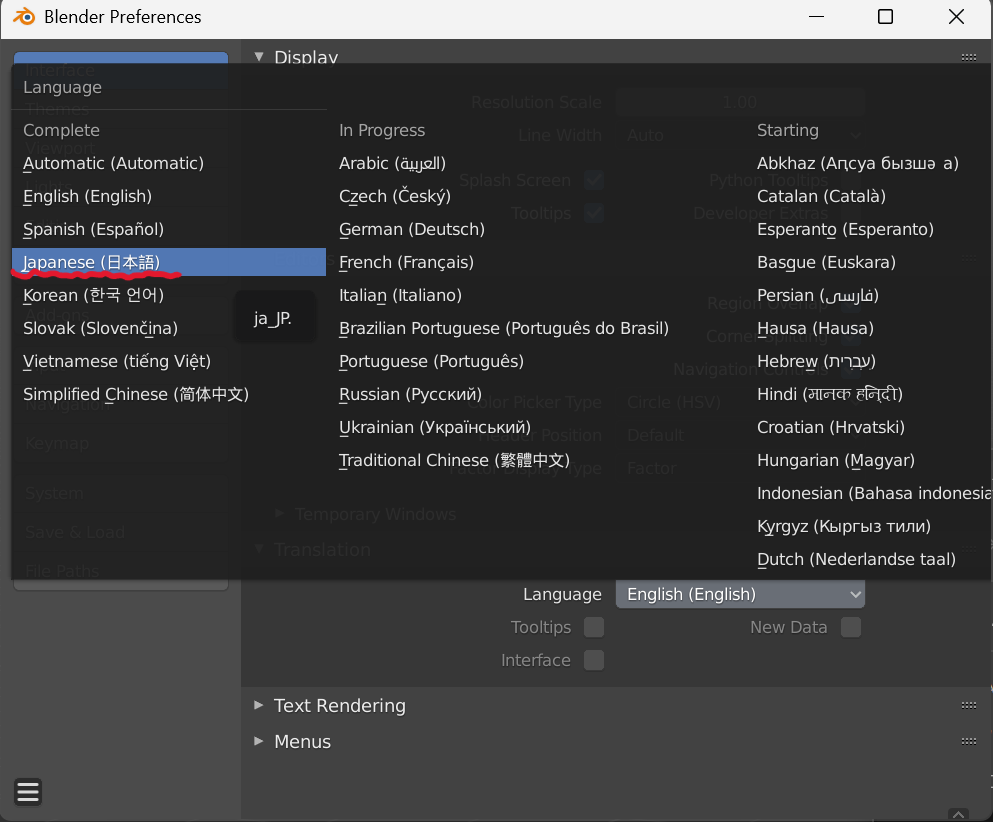
Task: Click the Blender logo in title bar
Action: pyautogui.click(x=24, y=17)
